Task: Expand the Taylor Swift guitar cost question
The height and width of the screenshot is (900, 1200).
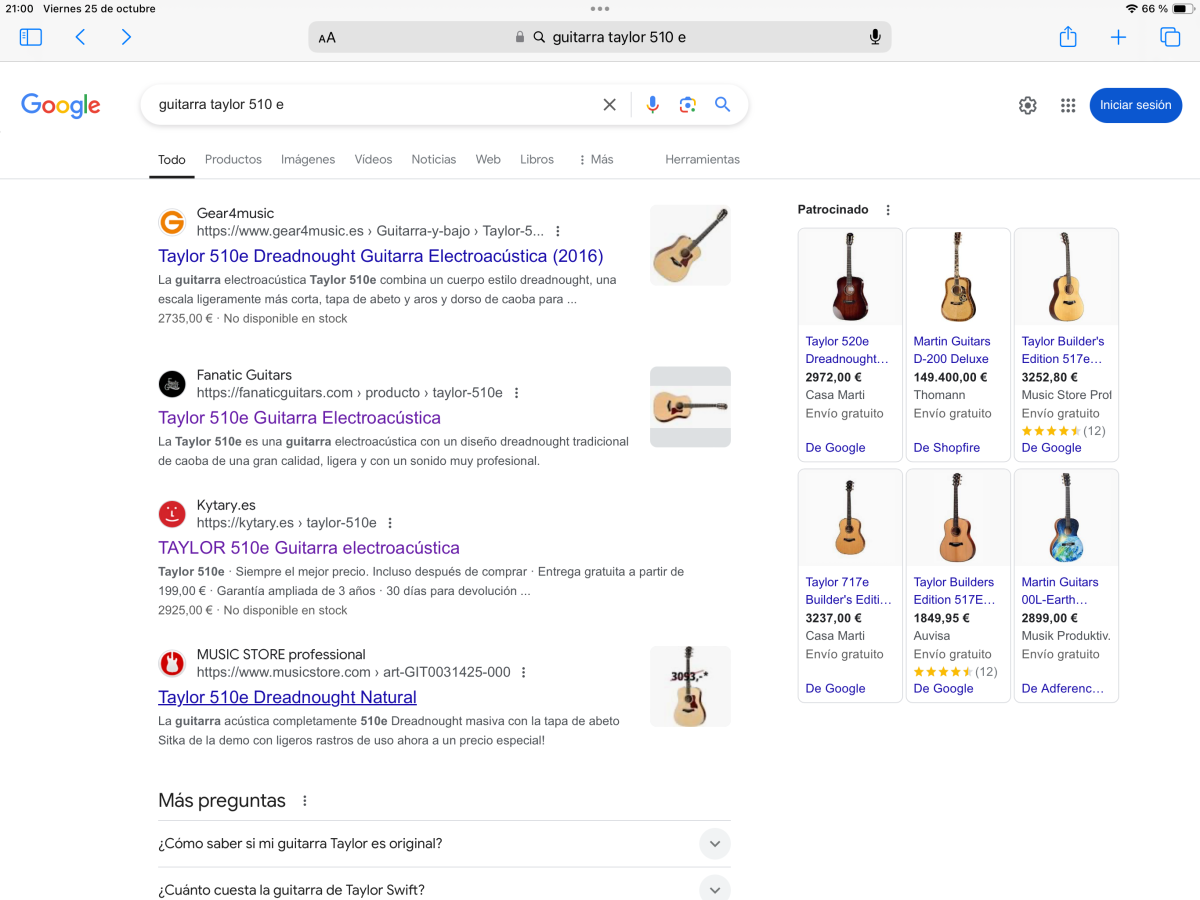Action: tap(714, 889)
